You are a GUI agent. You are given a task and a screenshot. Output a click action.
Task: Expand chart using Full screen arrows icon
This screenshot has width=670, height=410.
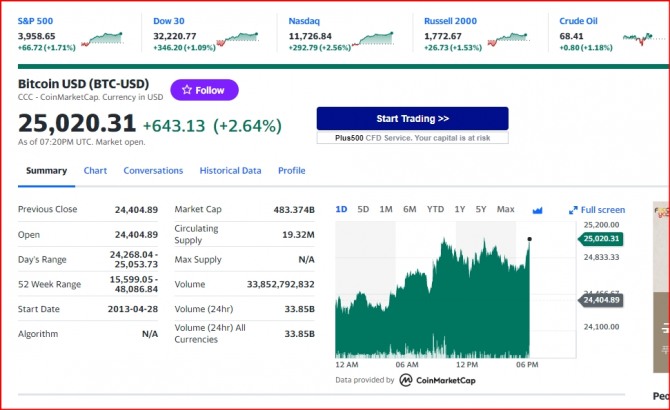[x=573, y=210]
